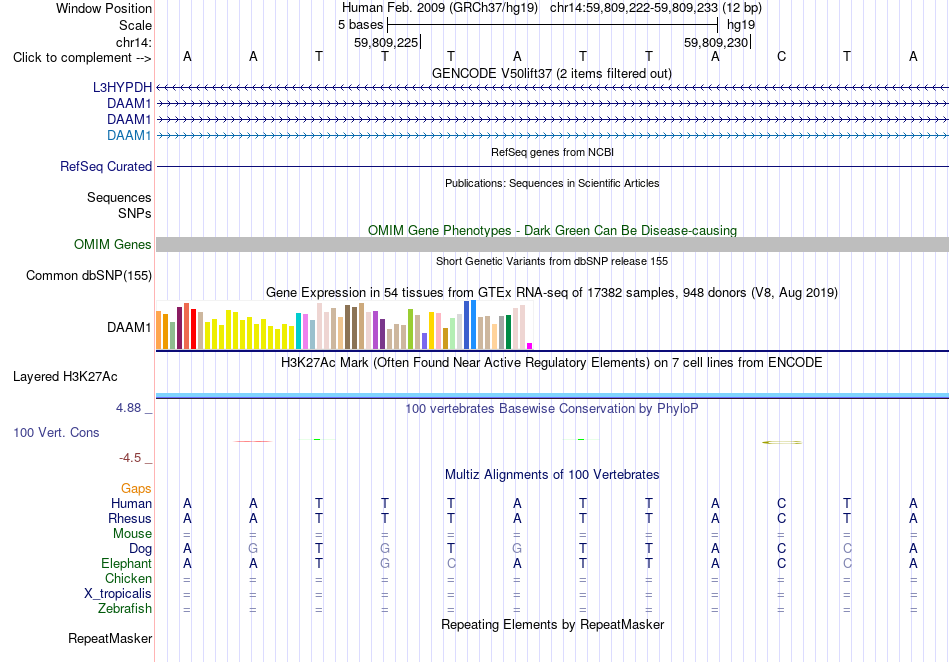Click the chr14:59,809,222-59,809,233 position text
Image resolution: width=950 pixels, height=662 pixels.
coord(656,8)
